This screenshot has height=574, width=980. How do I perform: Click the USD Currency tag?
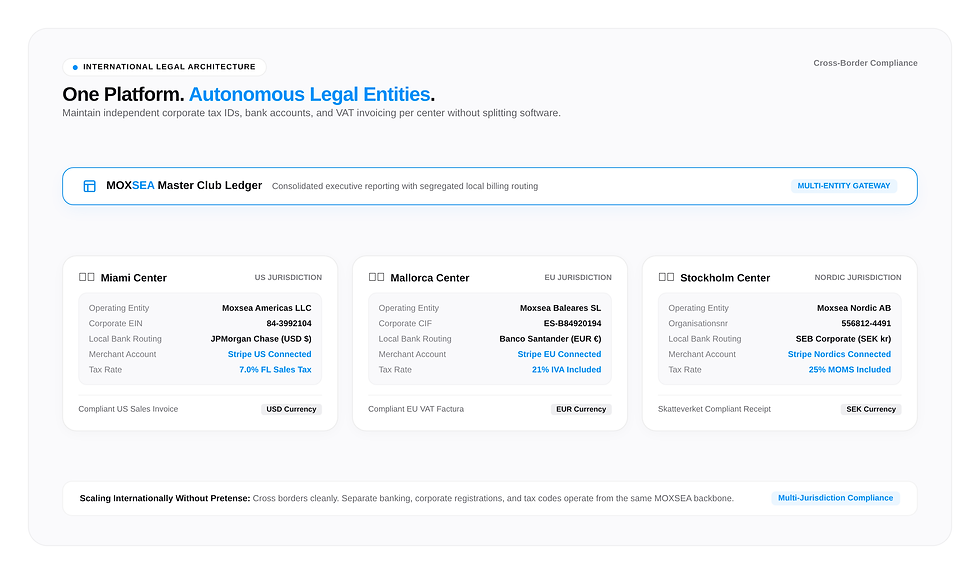pyautogui.click(x=291, y=409)
